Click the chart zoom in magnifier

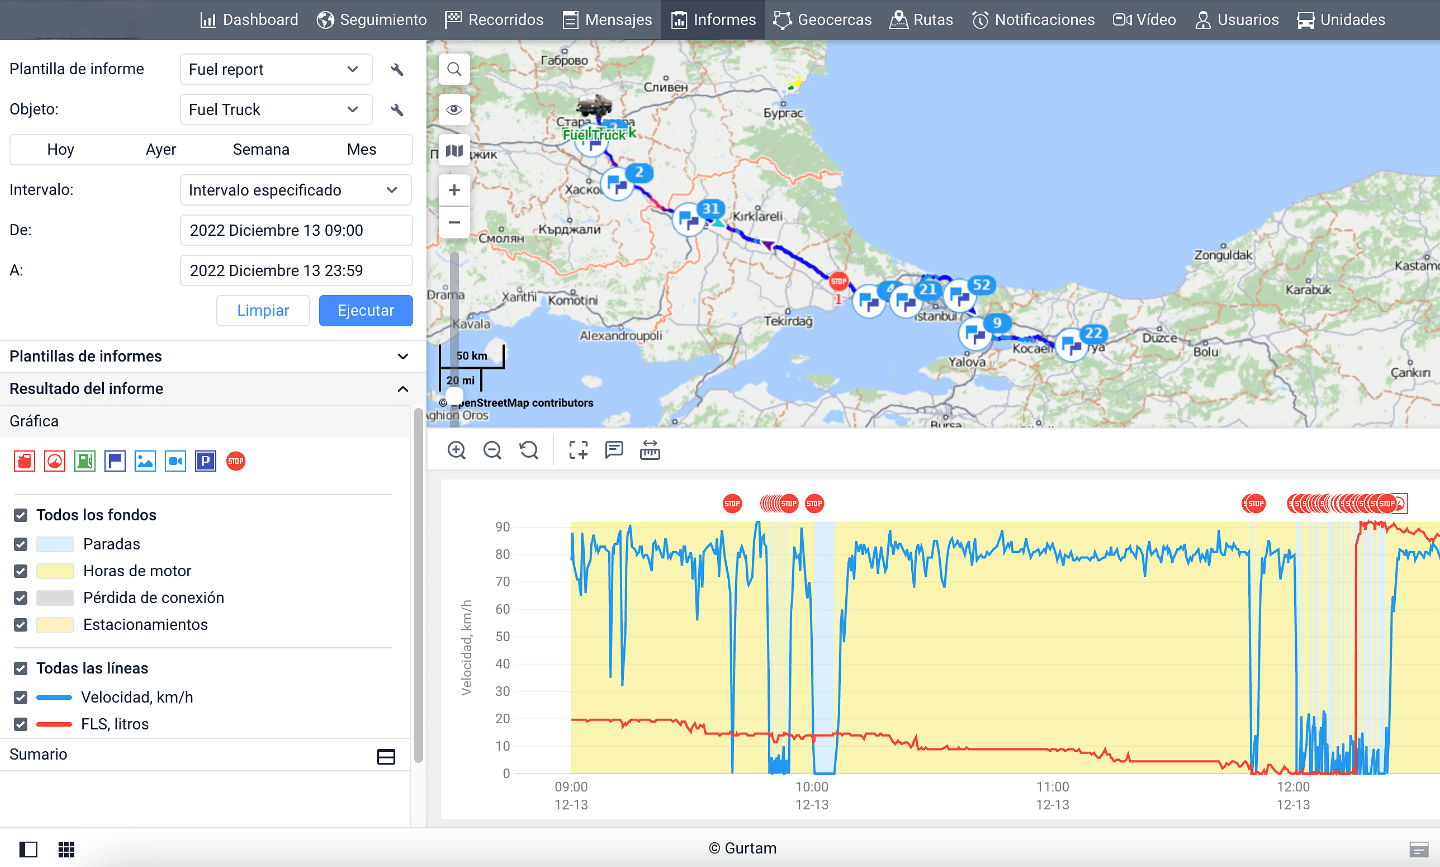coord(457,451)
